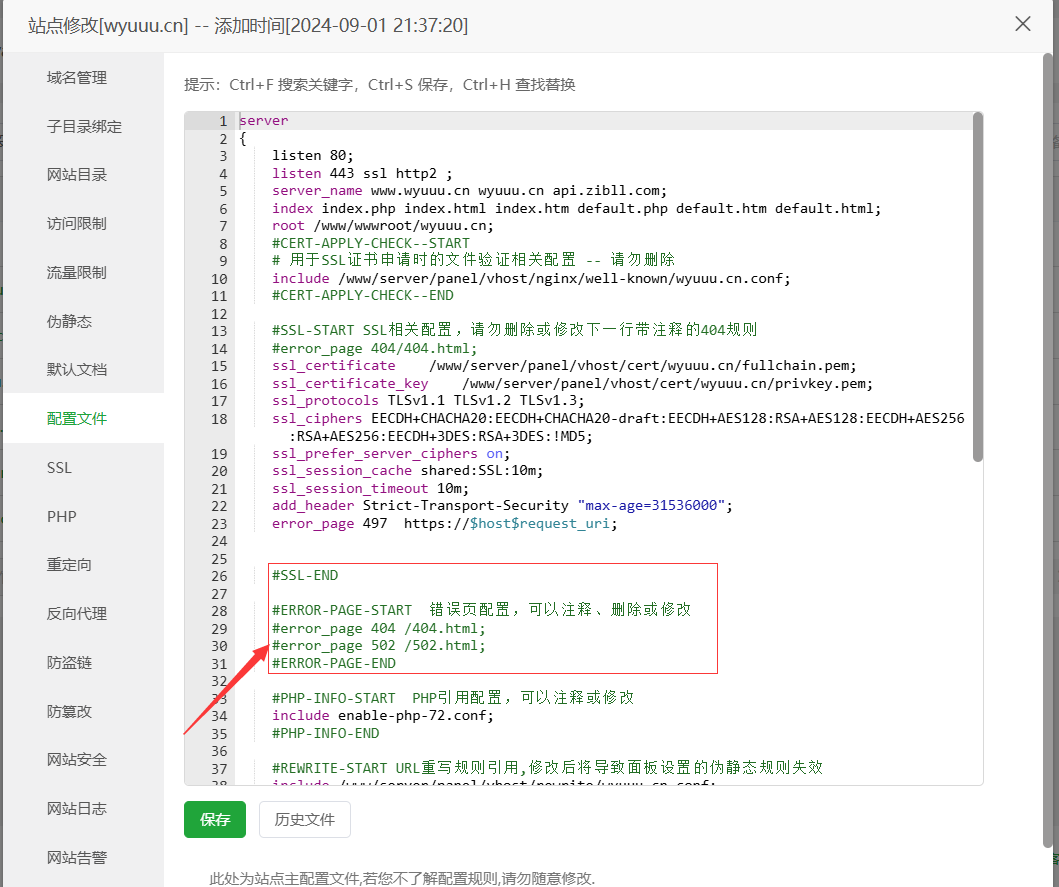The height and width of the screenshot is (887, 1059).
Task: Close the site modification dialog
Action: click(x=1022, y=24)
